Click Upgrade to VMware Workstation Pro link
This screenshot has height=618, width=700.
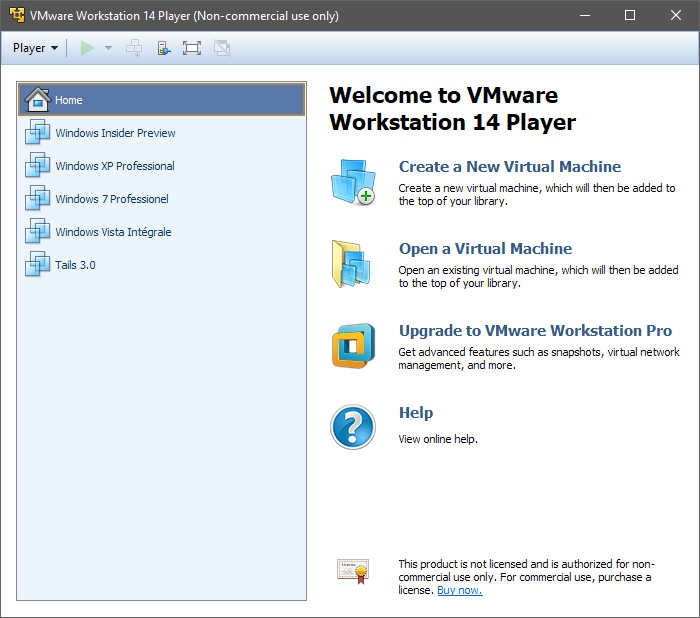(535, 331)
